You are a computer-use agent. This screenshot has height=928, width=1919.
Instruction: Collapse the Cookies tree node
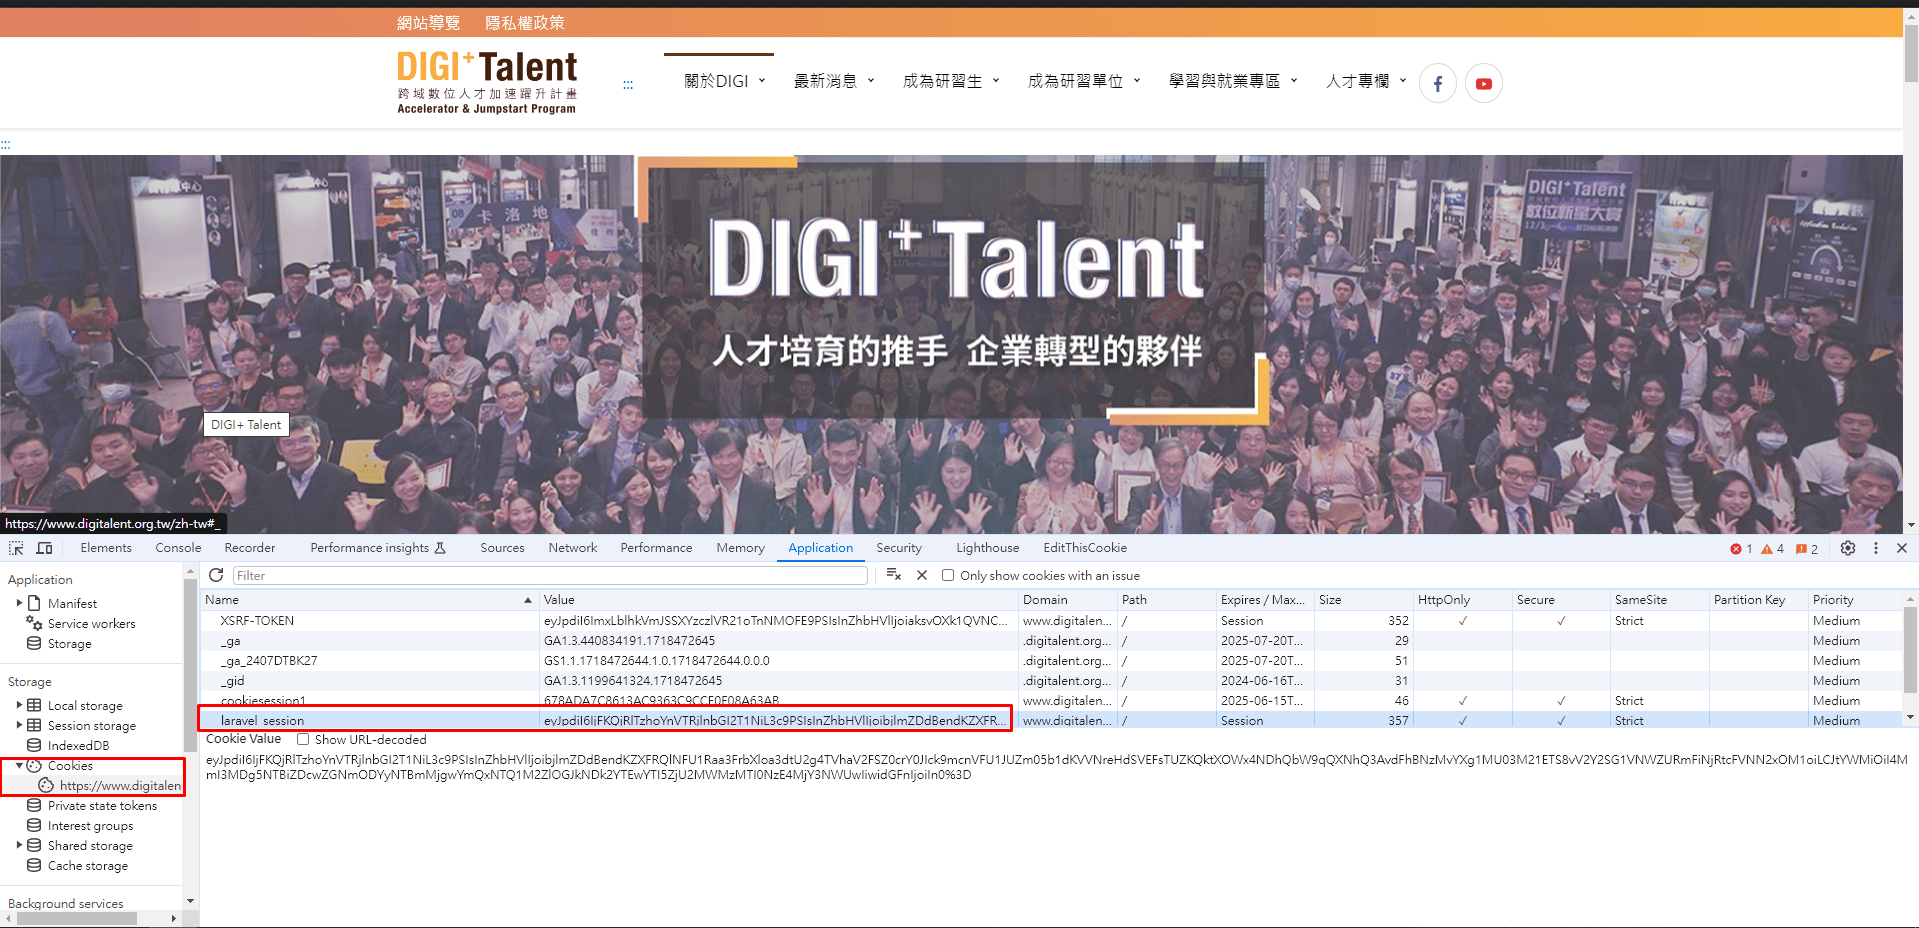point(19,765)
